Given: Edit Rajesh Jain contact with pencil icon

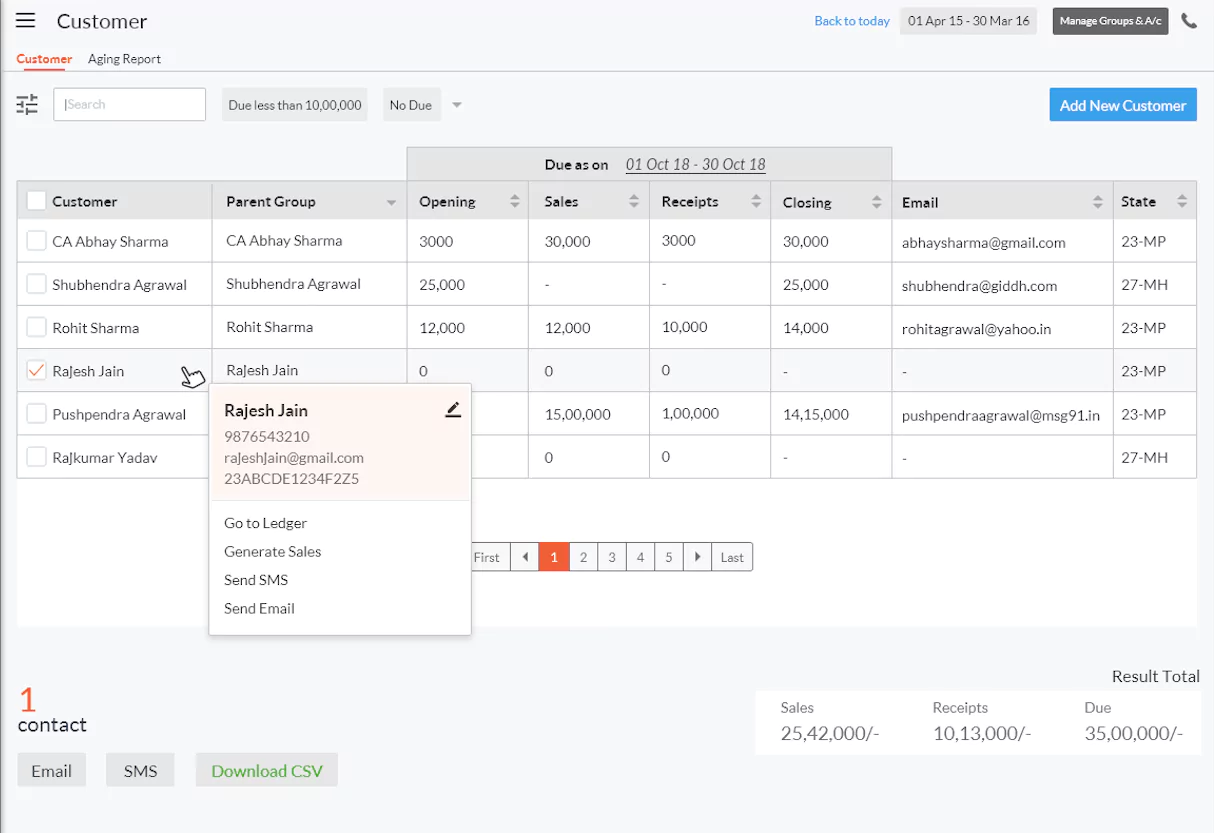Looking at the screenshot, I should [453, 409].
